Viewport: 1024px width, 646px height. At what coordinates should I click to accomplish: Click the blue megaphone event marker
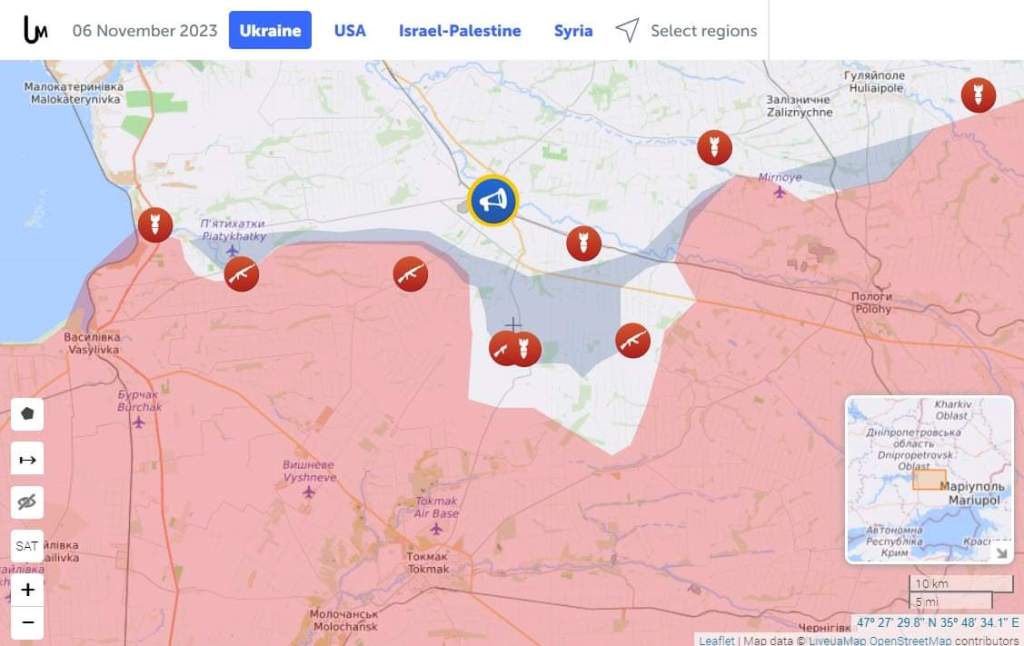tap(492, 201)
